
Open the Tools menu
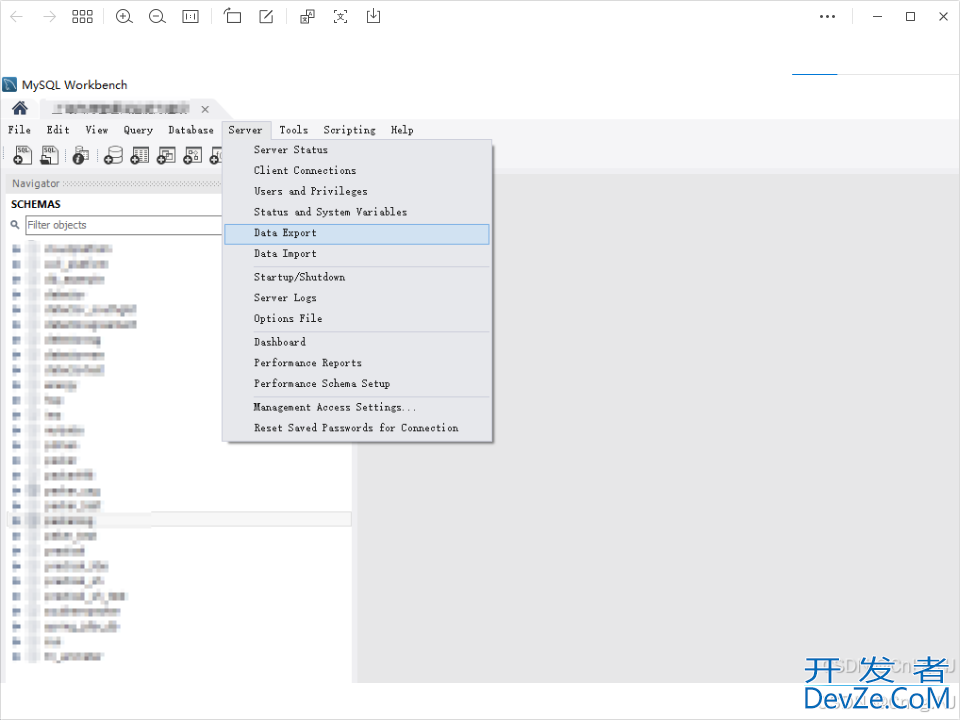click(294, 130)
